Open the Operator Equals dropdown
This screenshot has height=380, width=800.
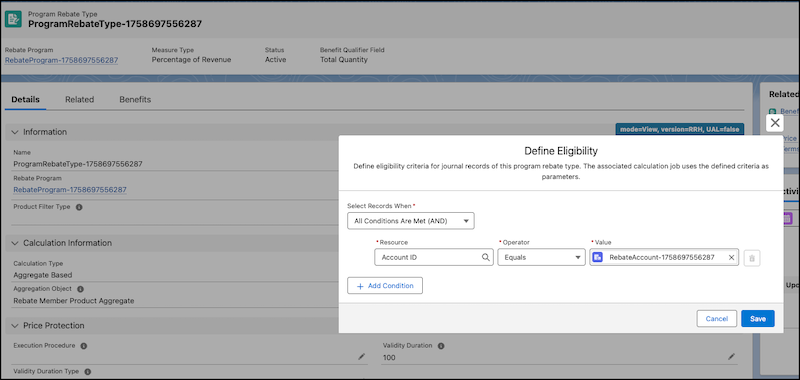click(541, 258)
